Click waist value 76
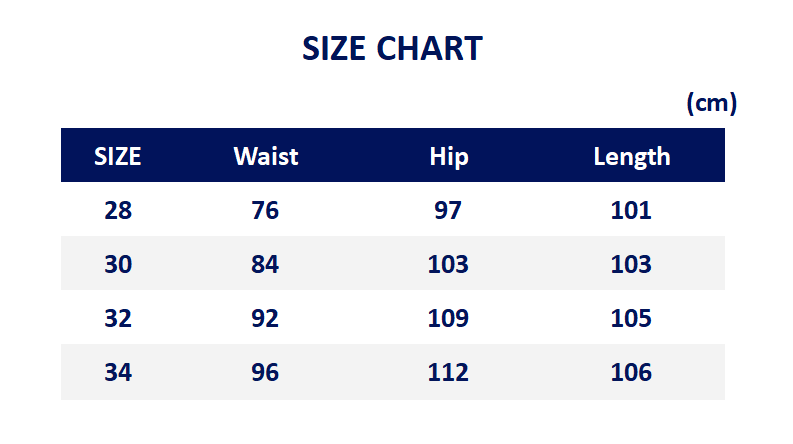793x444 pixels. 265,210
